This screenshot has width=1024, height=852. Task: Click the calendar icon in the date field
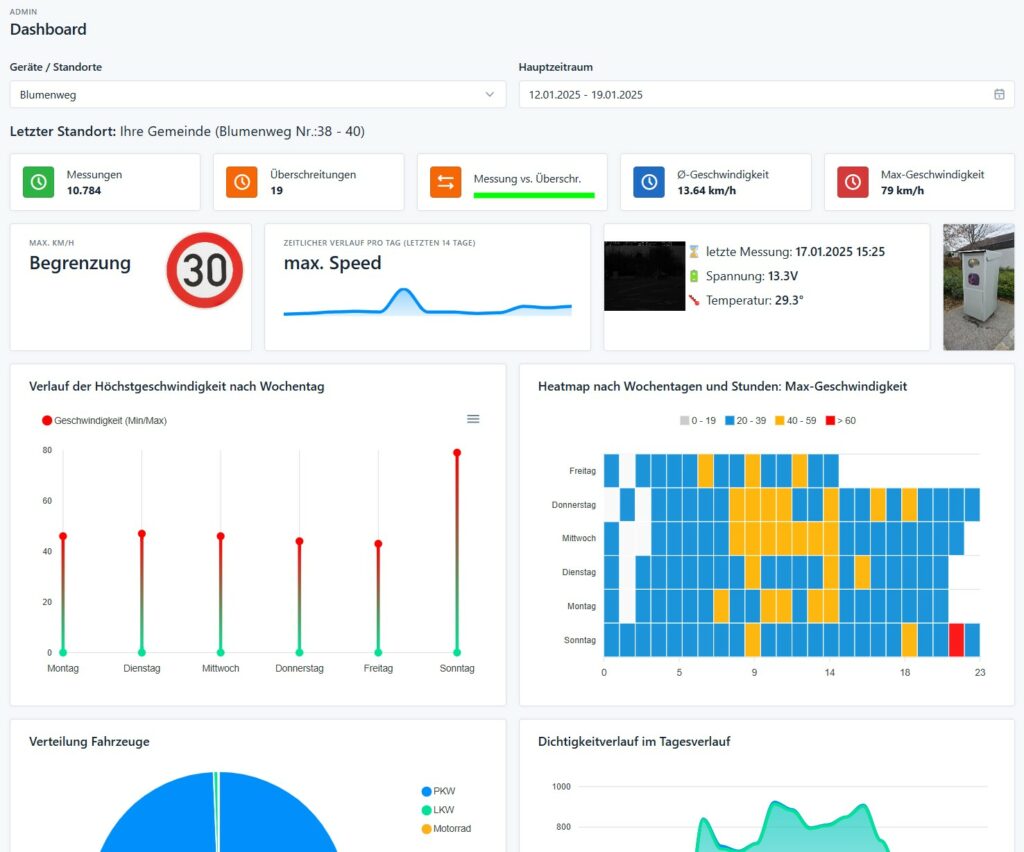(x=999, y=95)
